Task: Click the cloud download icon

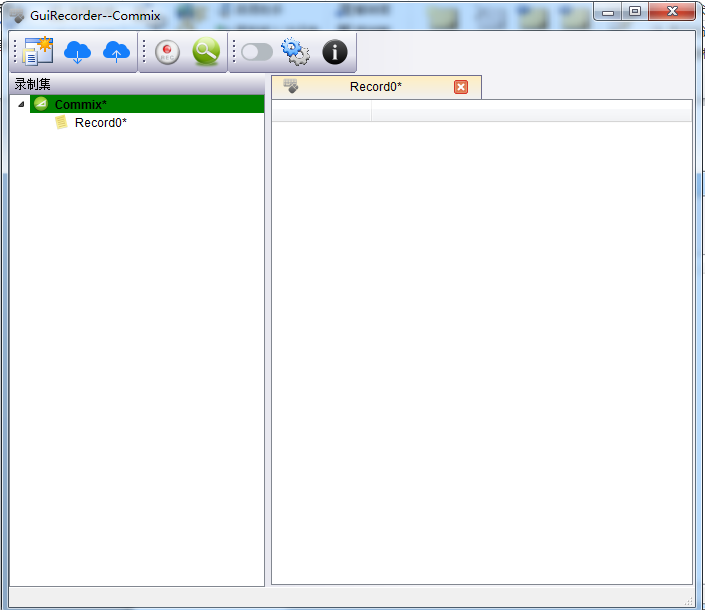Action: tap(77, 52)
